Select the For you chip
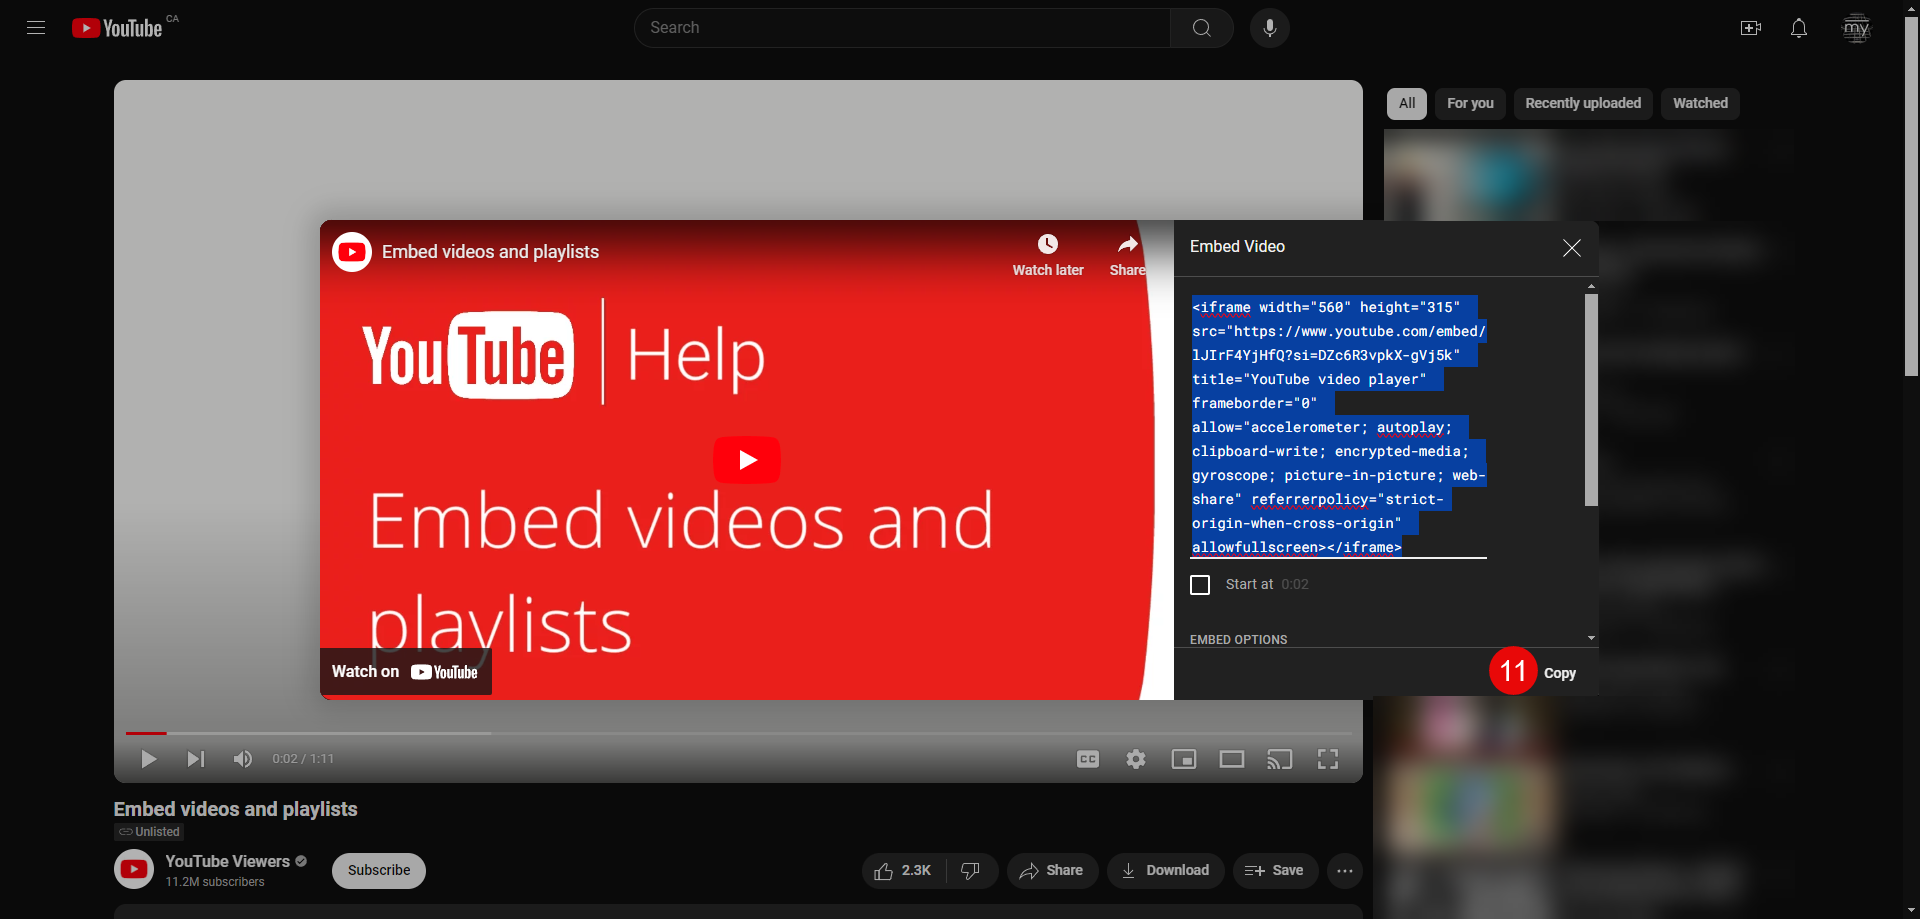 click(x=1470, y=103)
